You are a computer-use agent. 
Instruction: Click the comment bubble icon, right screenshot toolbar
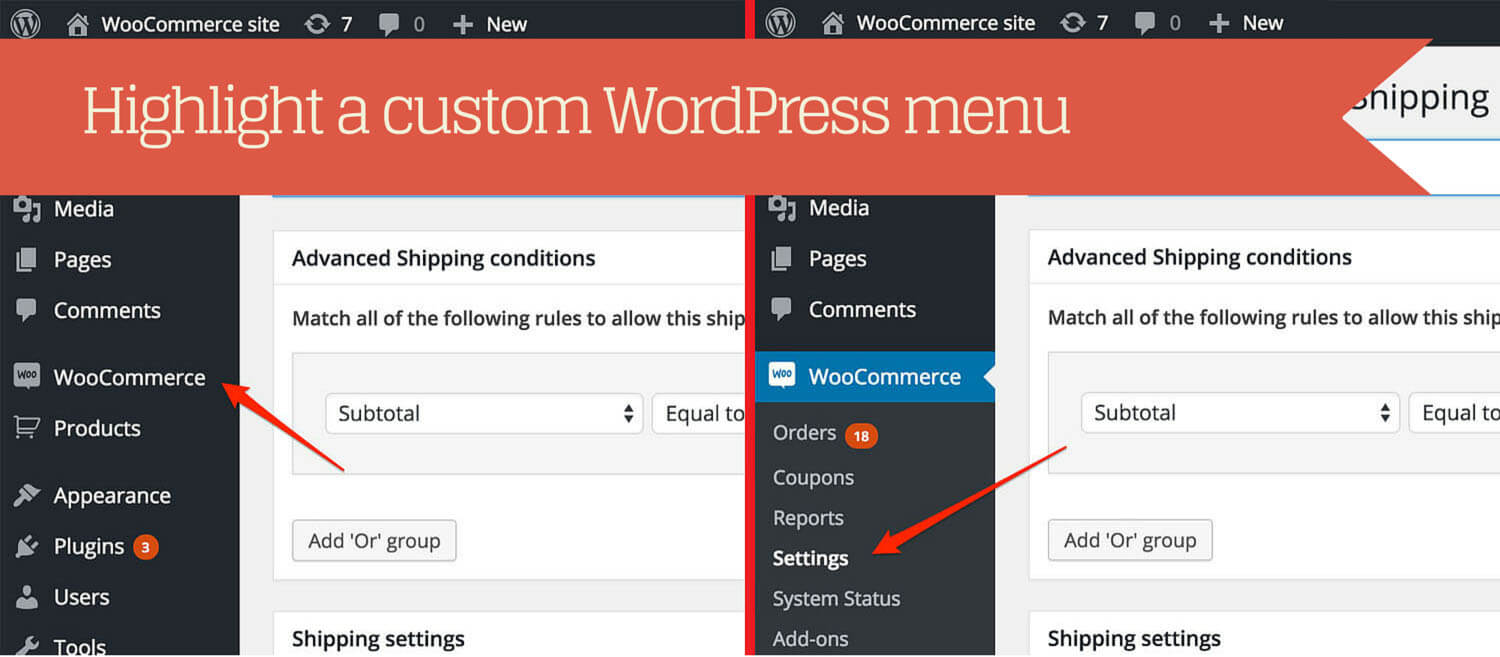coord(1145,24)
